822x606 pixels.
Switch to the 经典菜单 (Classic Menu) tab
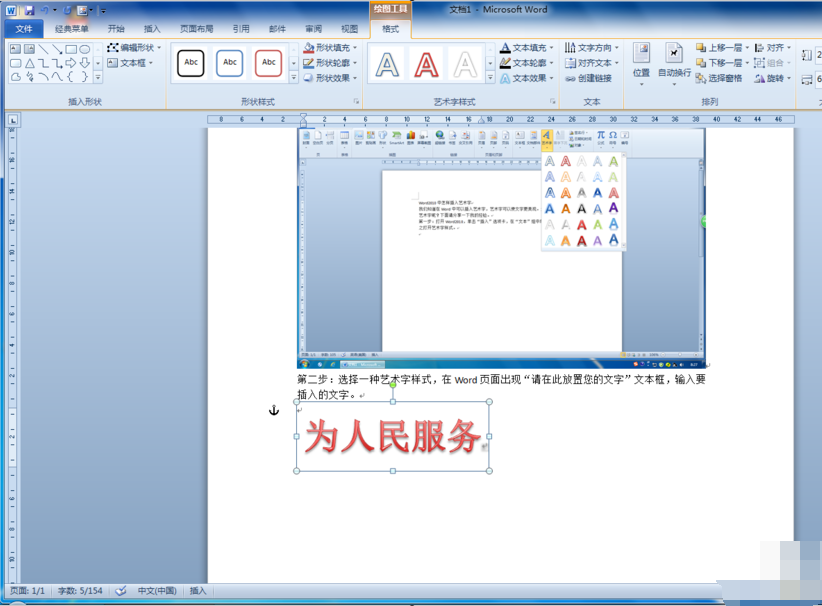click(x=72, y=29)
